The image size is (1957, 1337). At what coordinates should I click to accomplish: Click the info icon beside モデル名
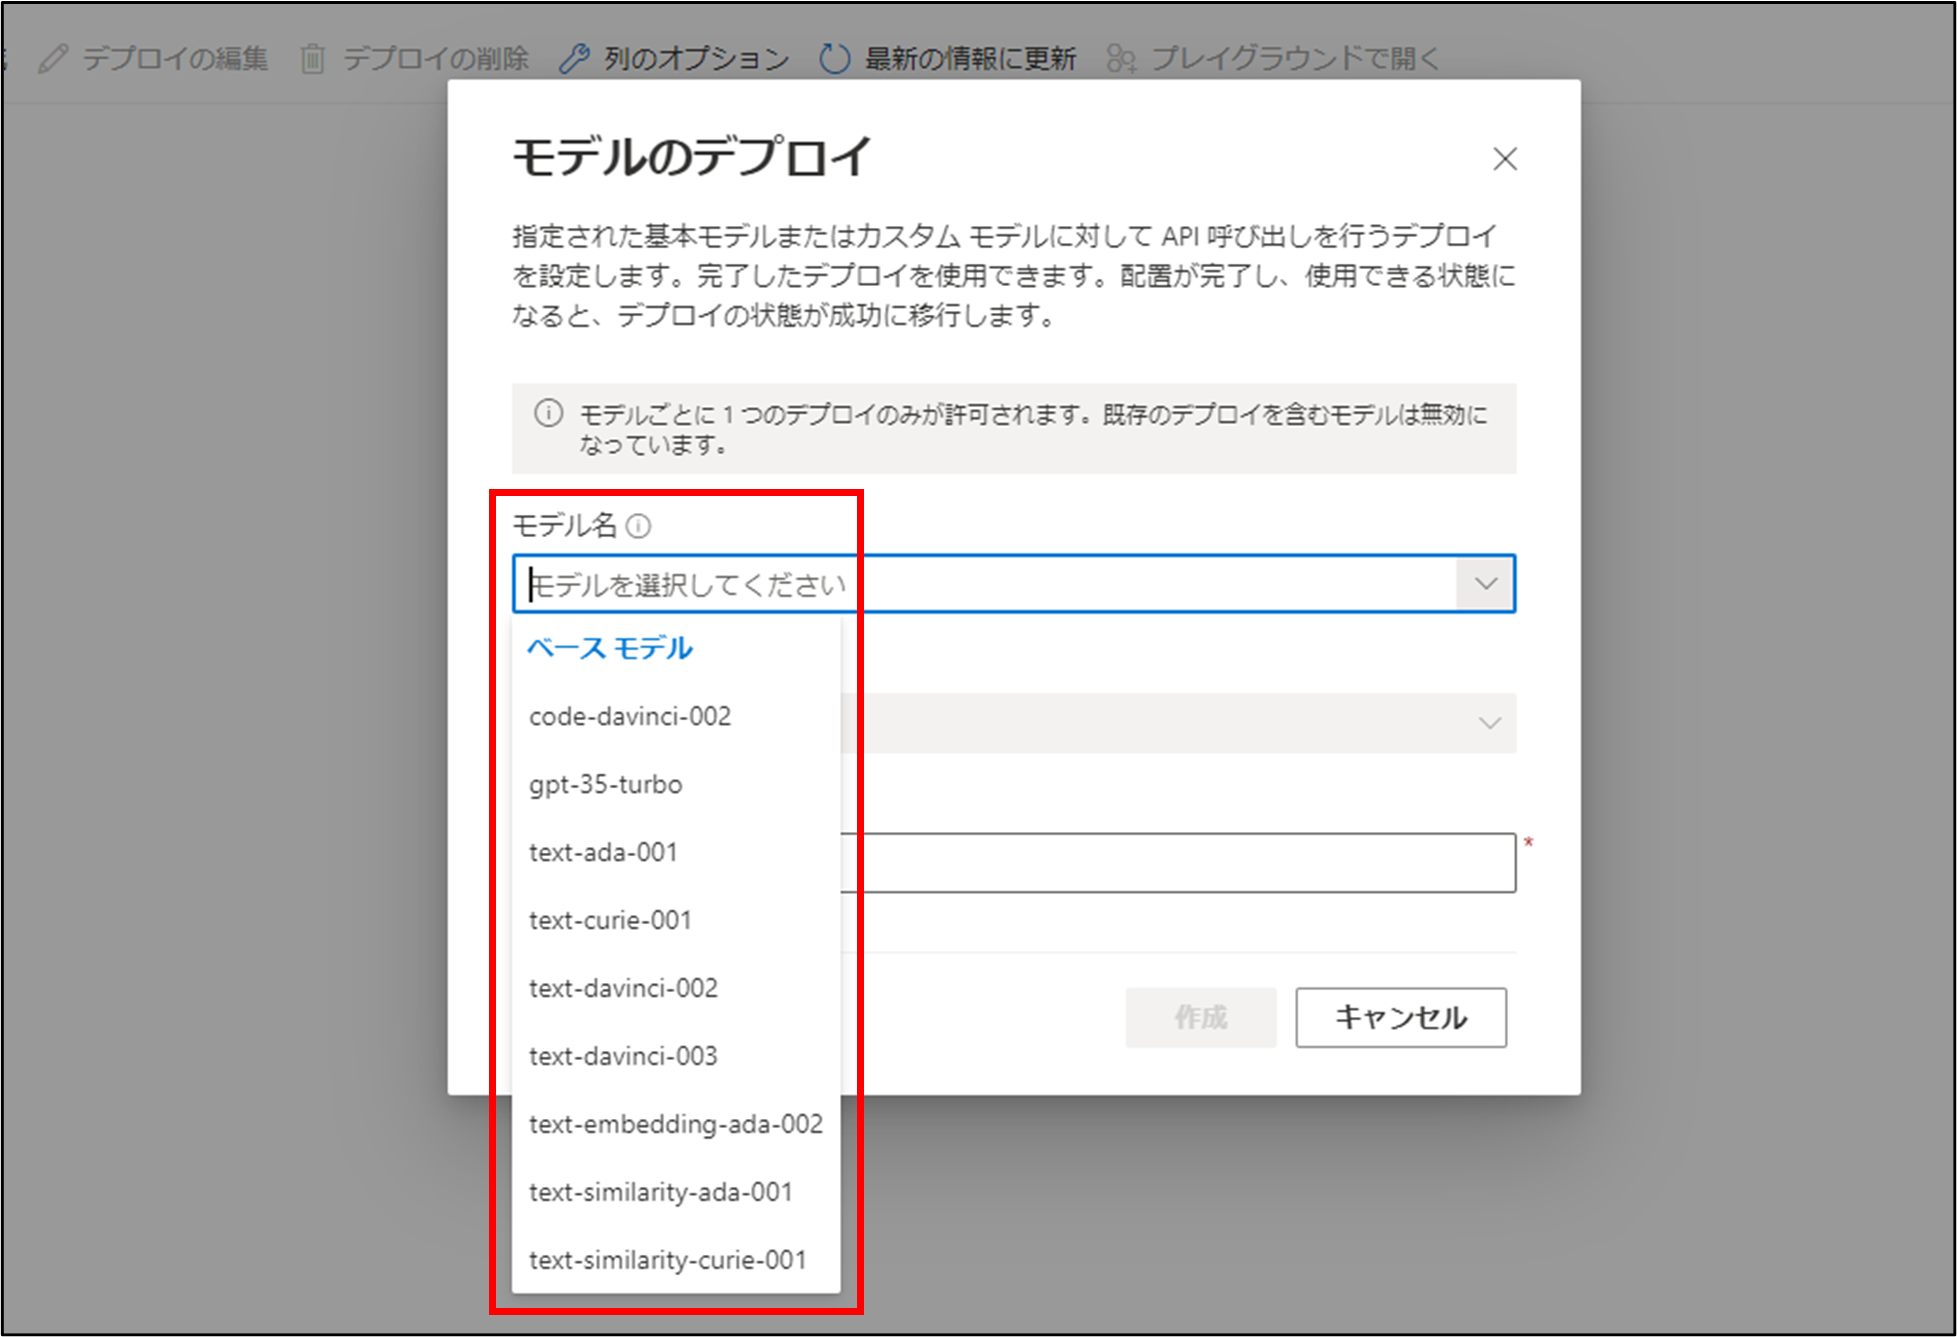point(638,526)
